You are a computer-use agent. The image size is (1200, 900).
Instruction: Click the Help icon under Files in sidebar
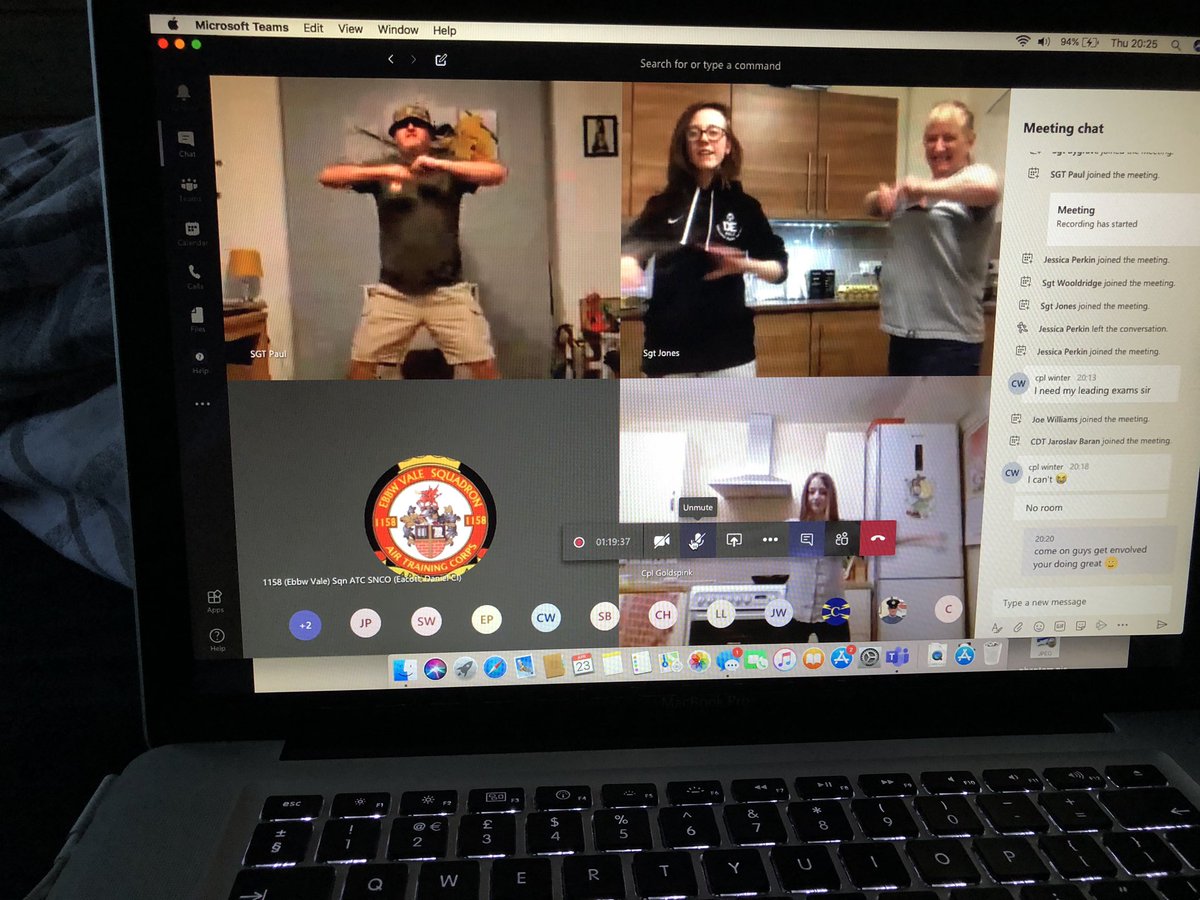click(x=200, y=361)
